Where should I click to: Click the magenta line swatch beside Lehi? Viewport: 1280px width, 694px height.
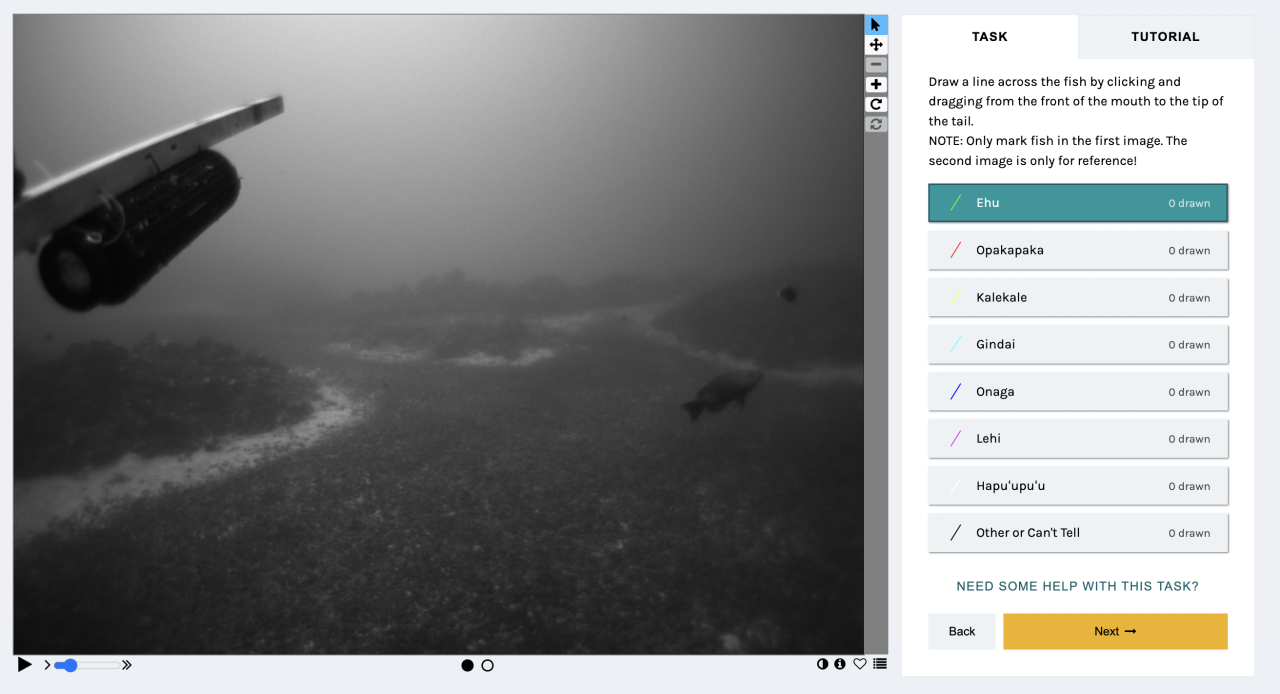pyautogui.click(x=956, y=438)
